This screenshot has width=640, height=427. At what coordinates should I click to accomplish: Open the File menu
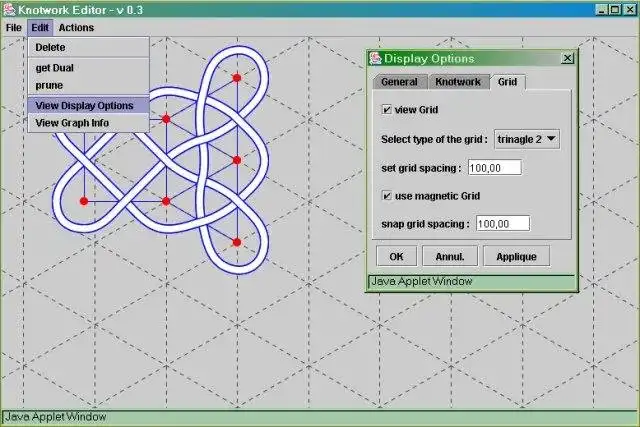[x=13, y=28]
